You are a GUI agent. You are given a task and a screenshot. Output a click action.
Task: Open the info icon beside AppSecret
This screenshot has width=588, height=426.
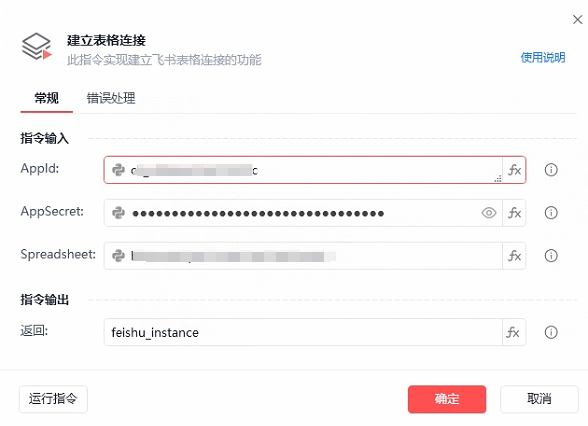[x=550, y=213]
